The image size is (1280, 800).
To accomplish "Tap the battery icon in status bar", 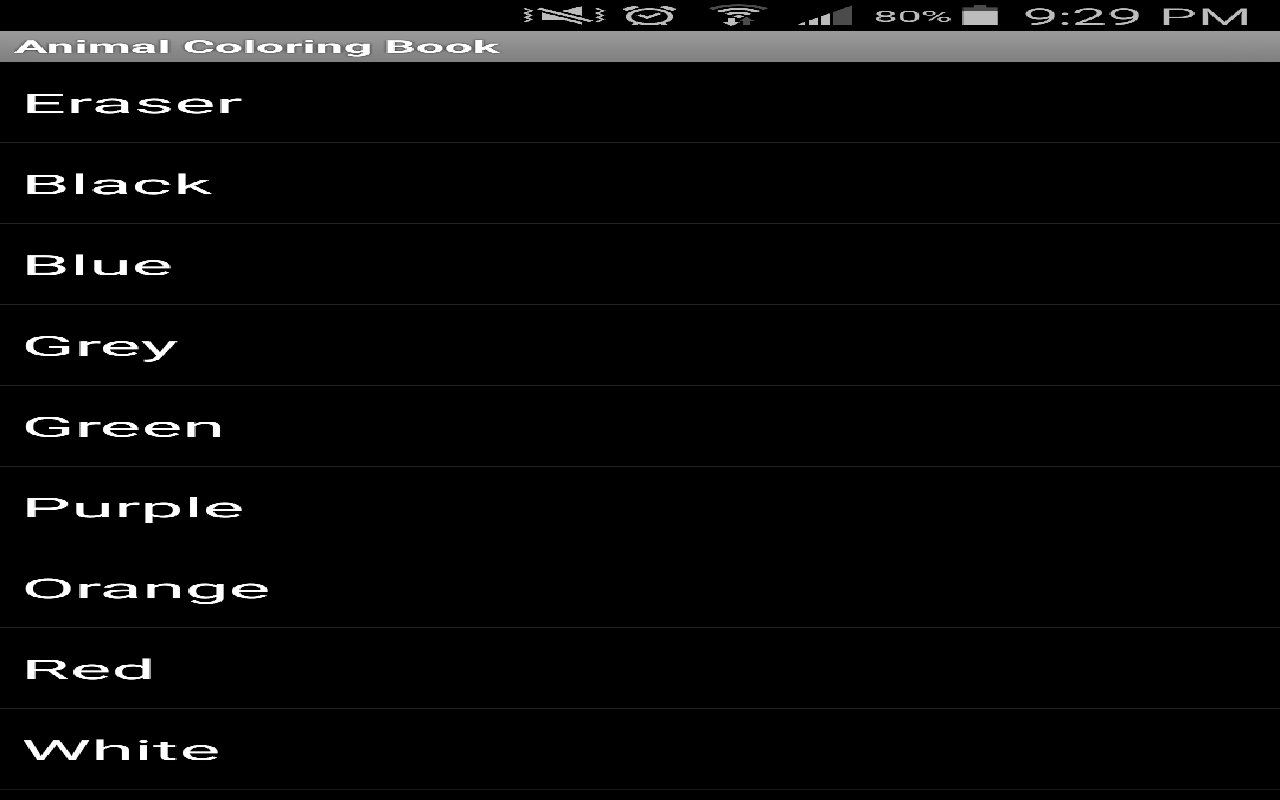I will (980, 15).
